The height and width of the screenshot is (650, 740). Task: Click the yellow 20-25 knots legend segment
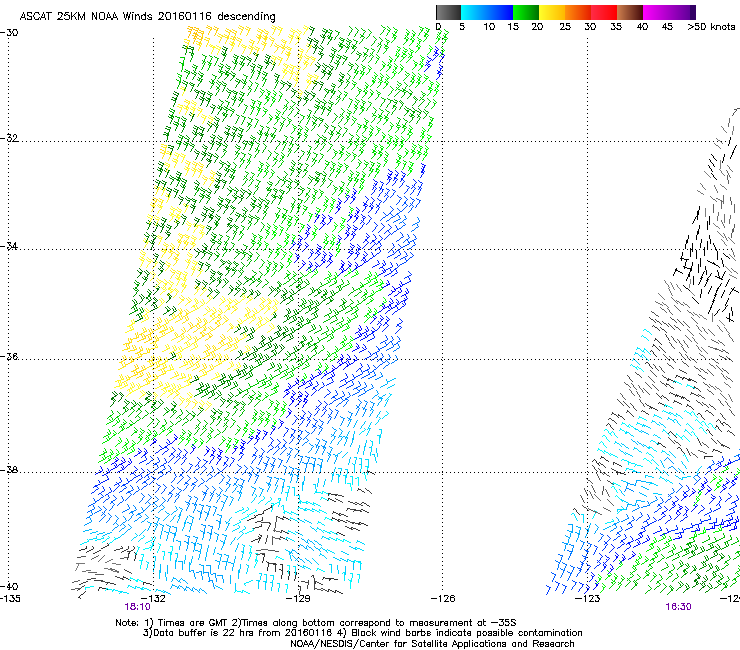click(x=552, y=12)
